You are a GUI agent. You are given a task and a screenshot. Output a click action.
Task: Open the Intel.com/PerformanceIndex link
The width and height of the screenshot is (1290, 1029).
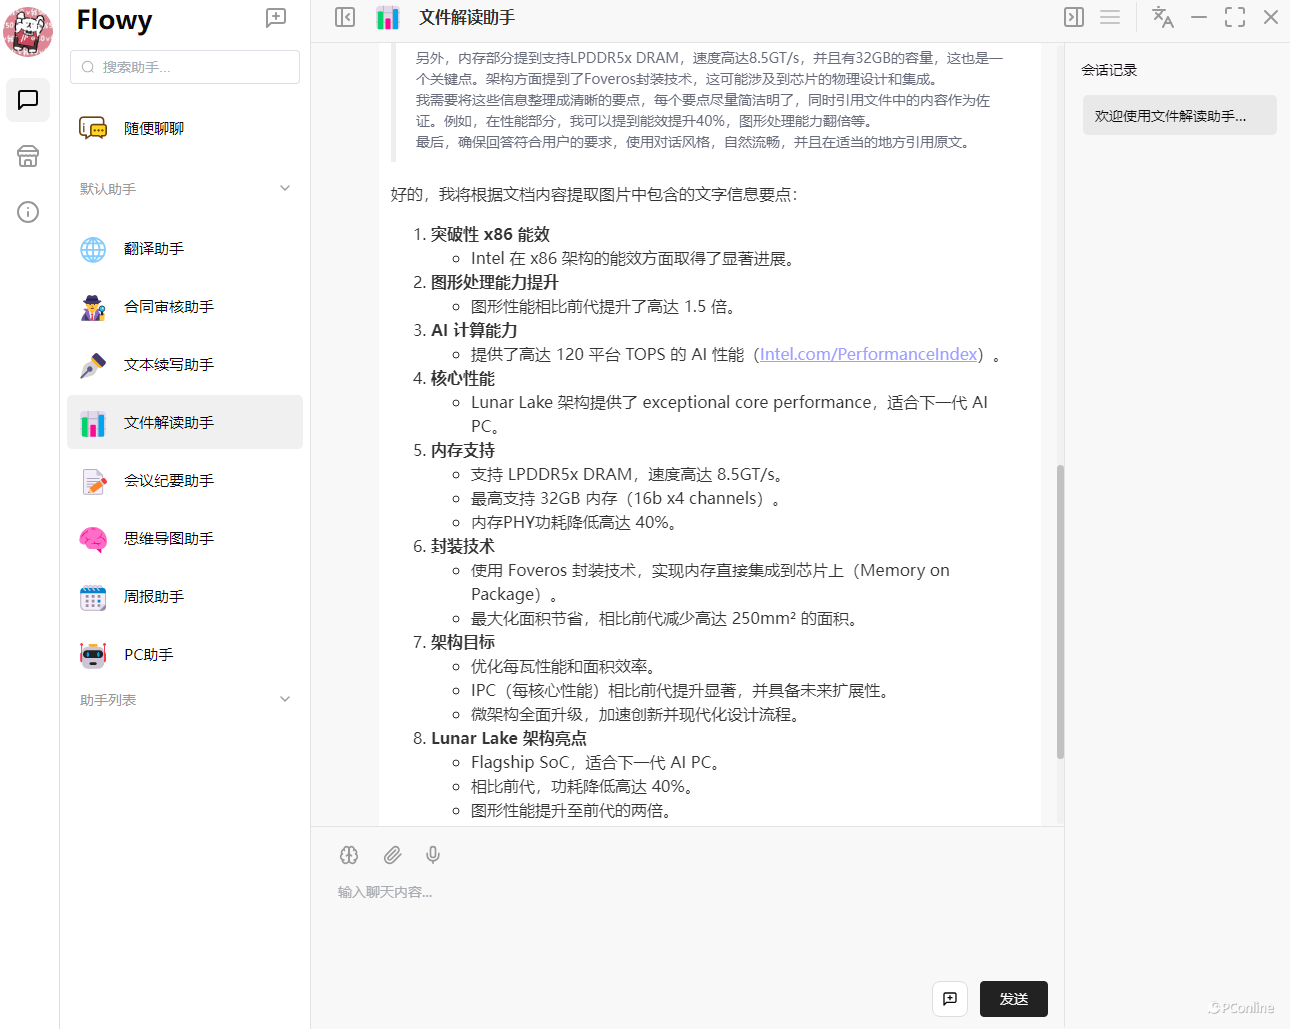point(868,354)
